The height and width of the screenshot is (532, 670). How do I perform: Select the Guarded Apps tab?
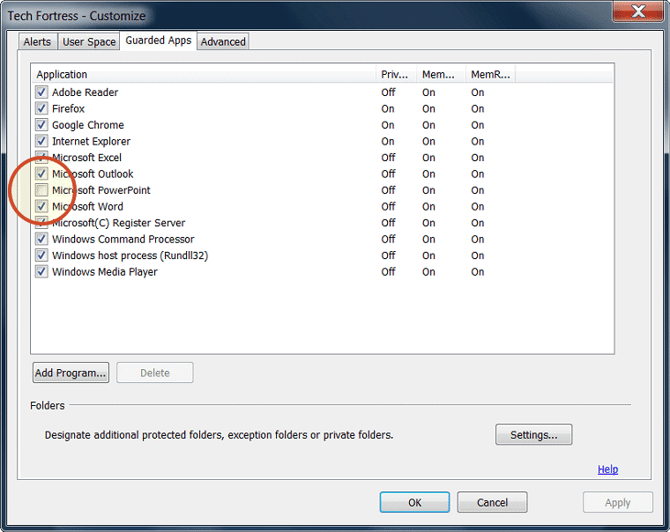[157, 41]
